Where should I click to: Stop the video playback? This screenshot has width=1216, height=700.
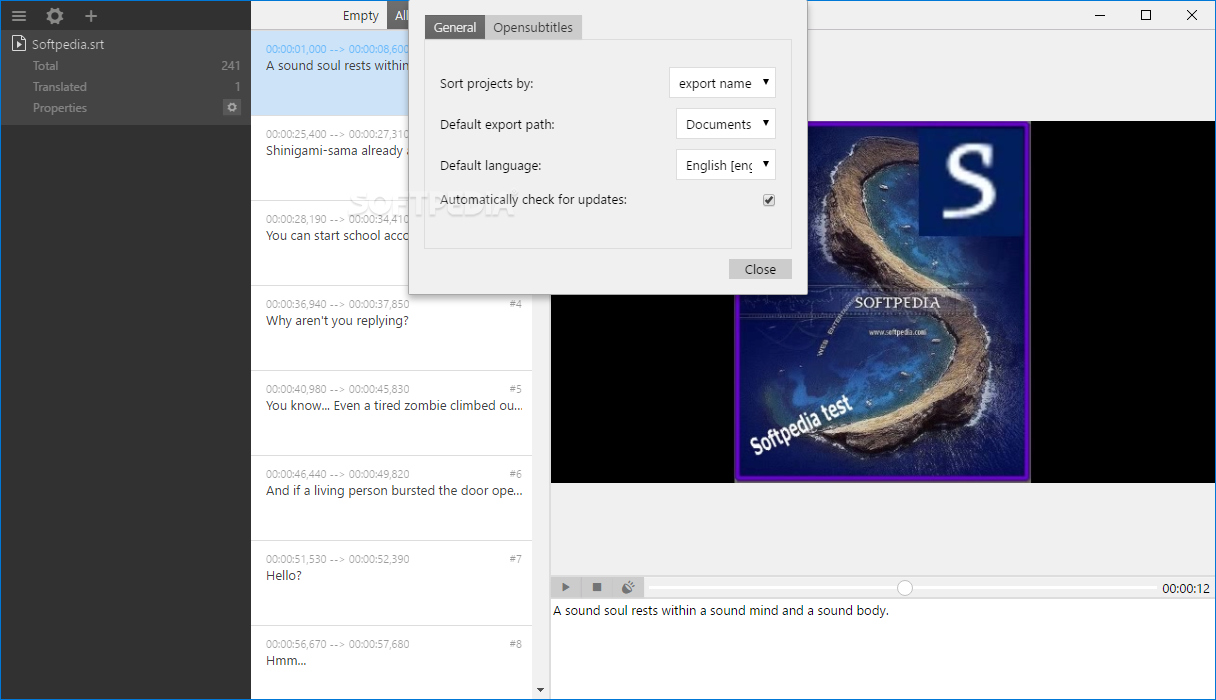click(597, 588)
